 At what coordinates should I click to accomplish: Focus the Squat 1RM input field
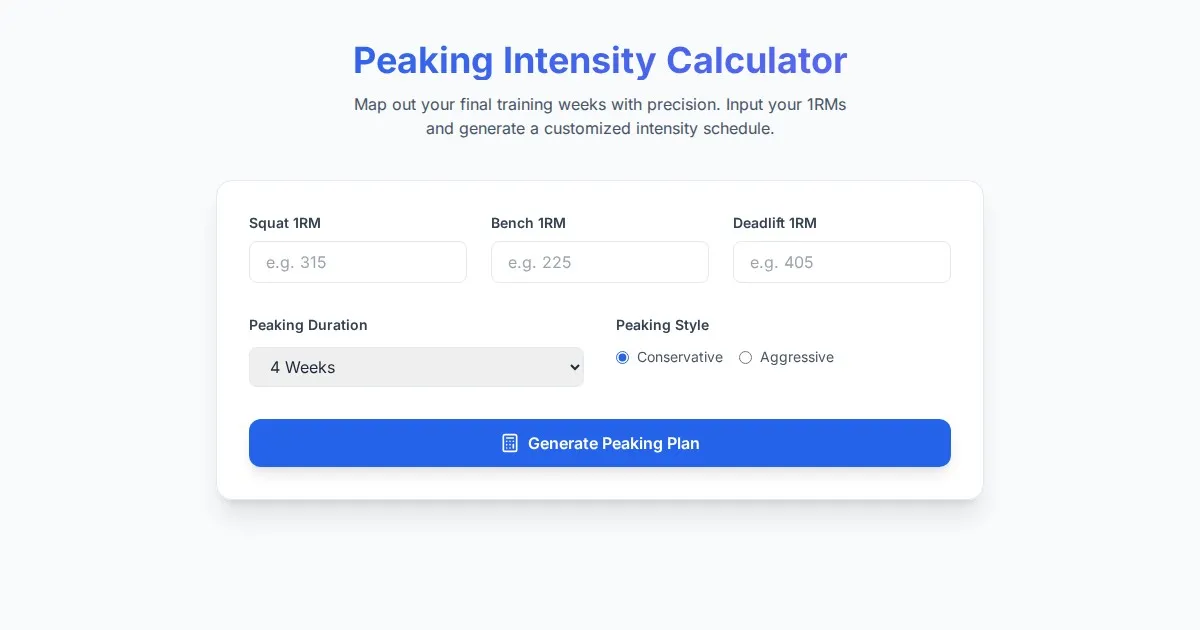(357, 262)
